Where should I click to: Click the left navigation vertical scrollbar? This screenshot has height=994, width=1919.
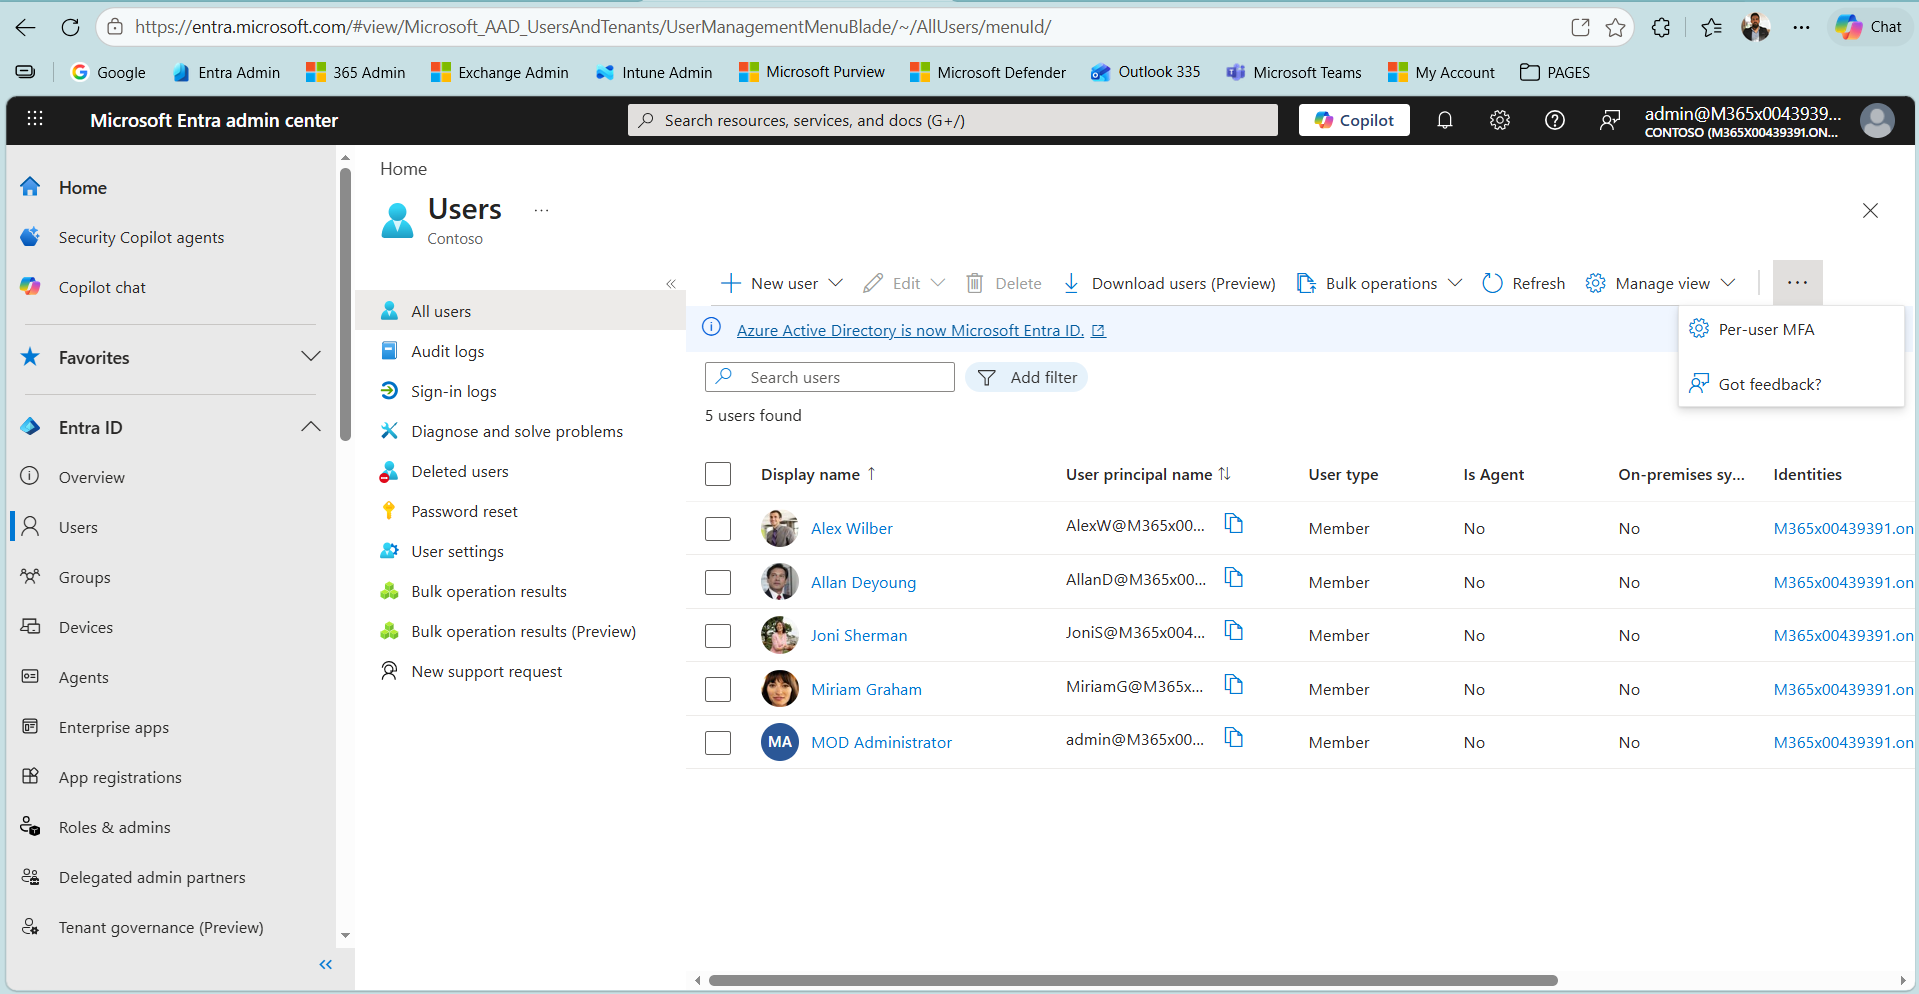(x=345, y=304)
